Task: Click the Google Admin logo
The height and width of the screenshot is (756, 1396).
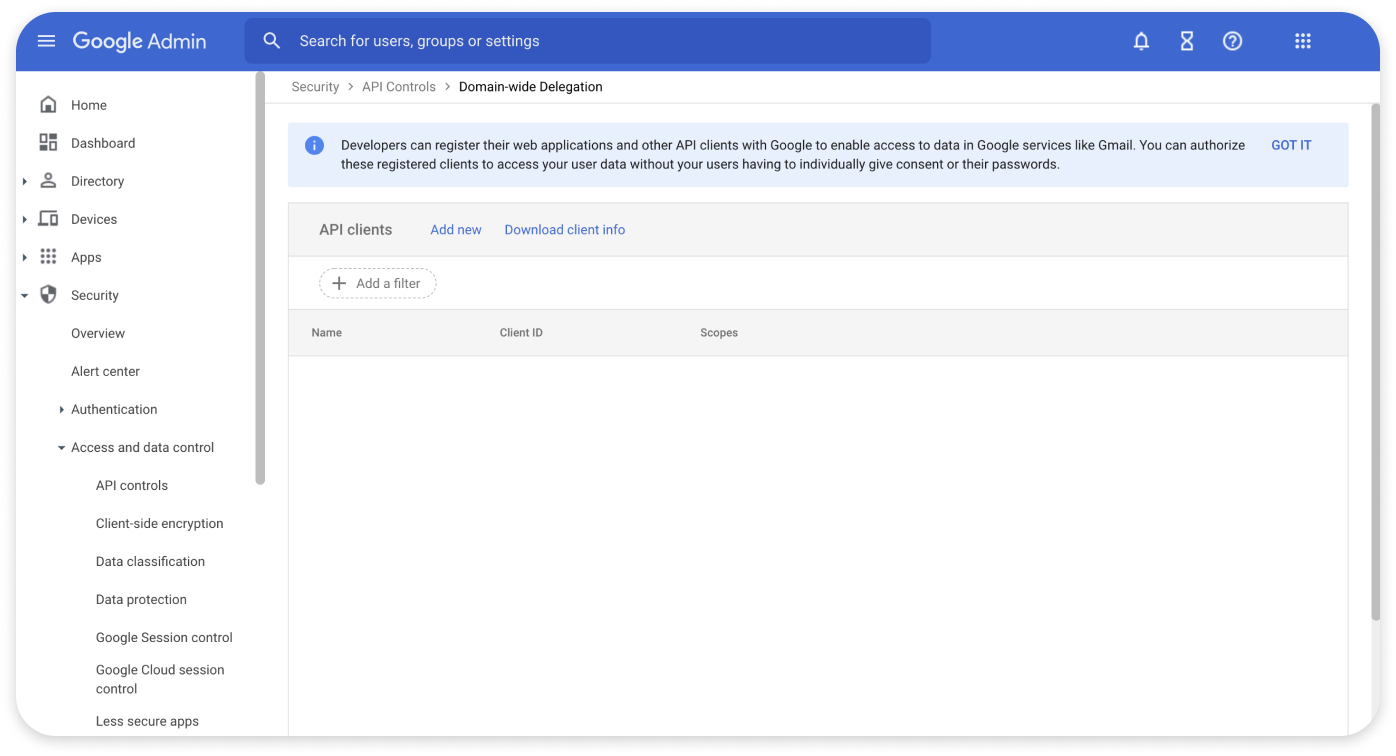Action: point(139,41)
